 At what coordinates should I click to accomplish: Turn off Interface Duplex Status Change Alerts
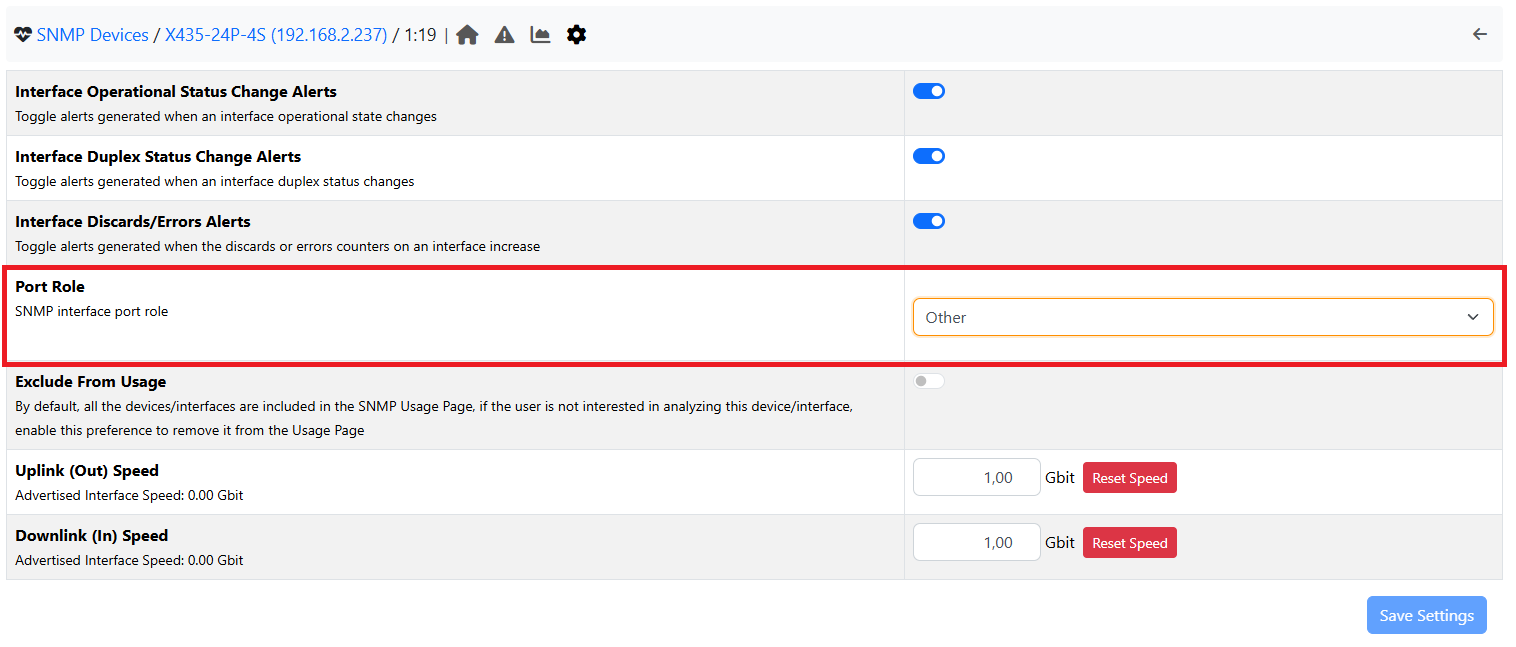(x=929, y=156)
